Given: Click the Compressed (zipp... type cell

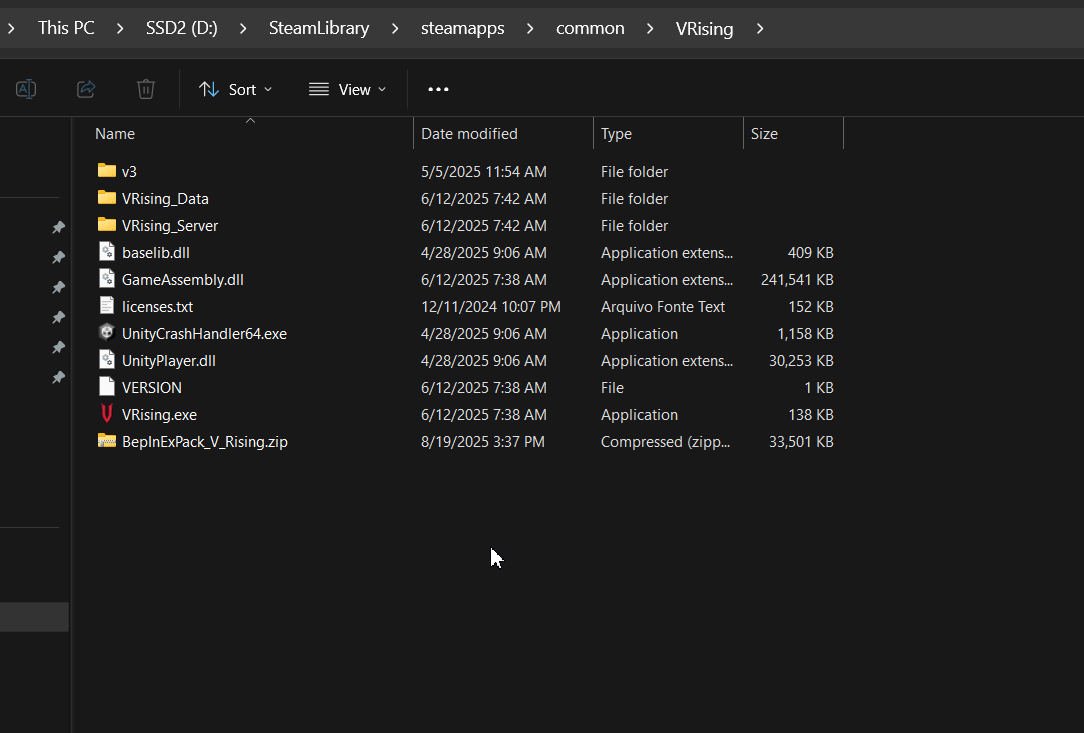Looking at the screenshot, I should click(x=665, y=441).
